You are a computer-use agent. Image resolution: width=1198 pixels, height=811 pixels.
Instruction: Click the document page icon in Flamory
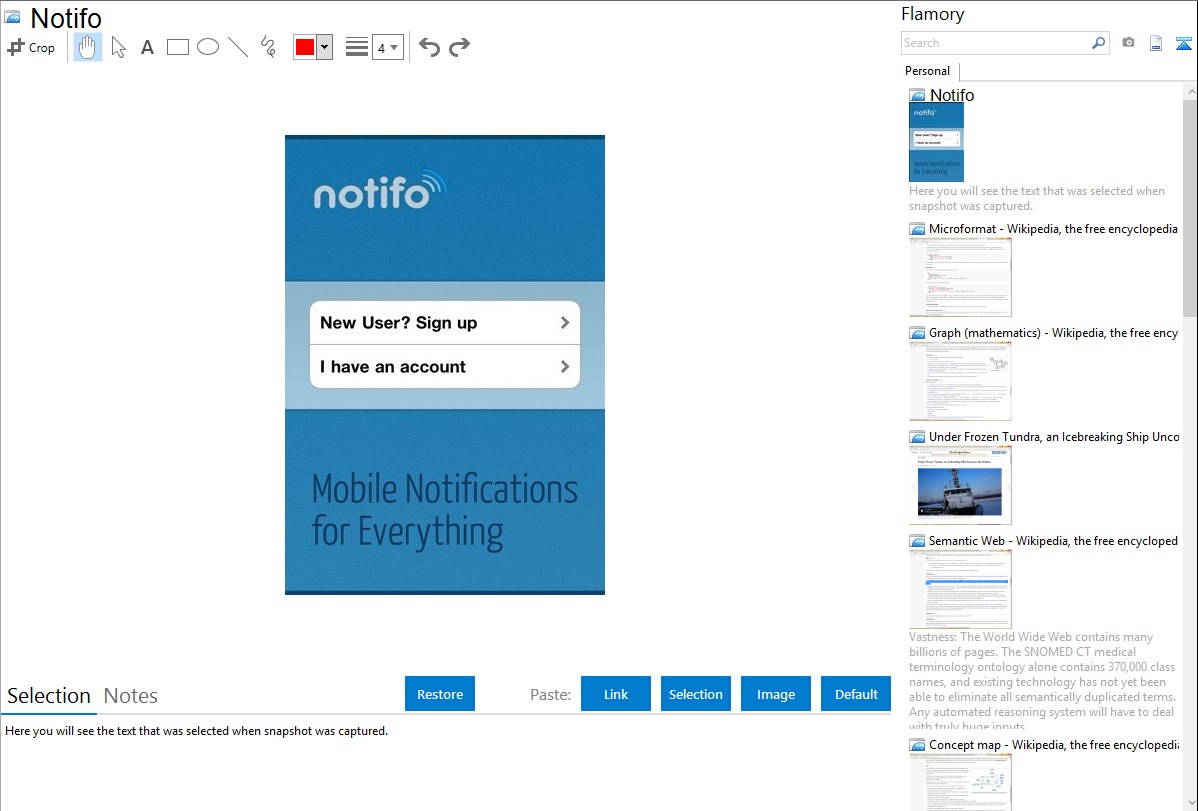click(1156, 43)
